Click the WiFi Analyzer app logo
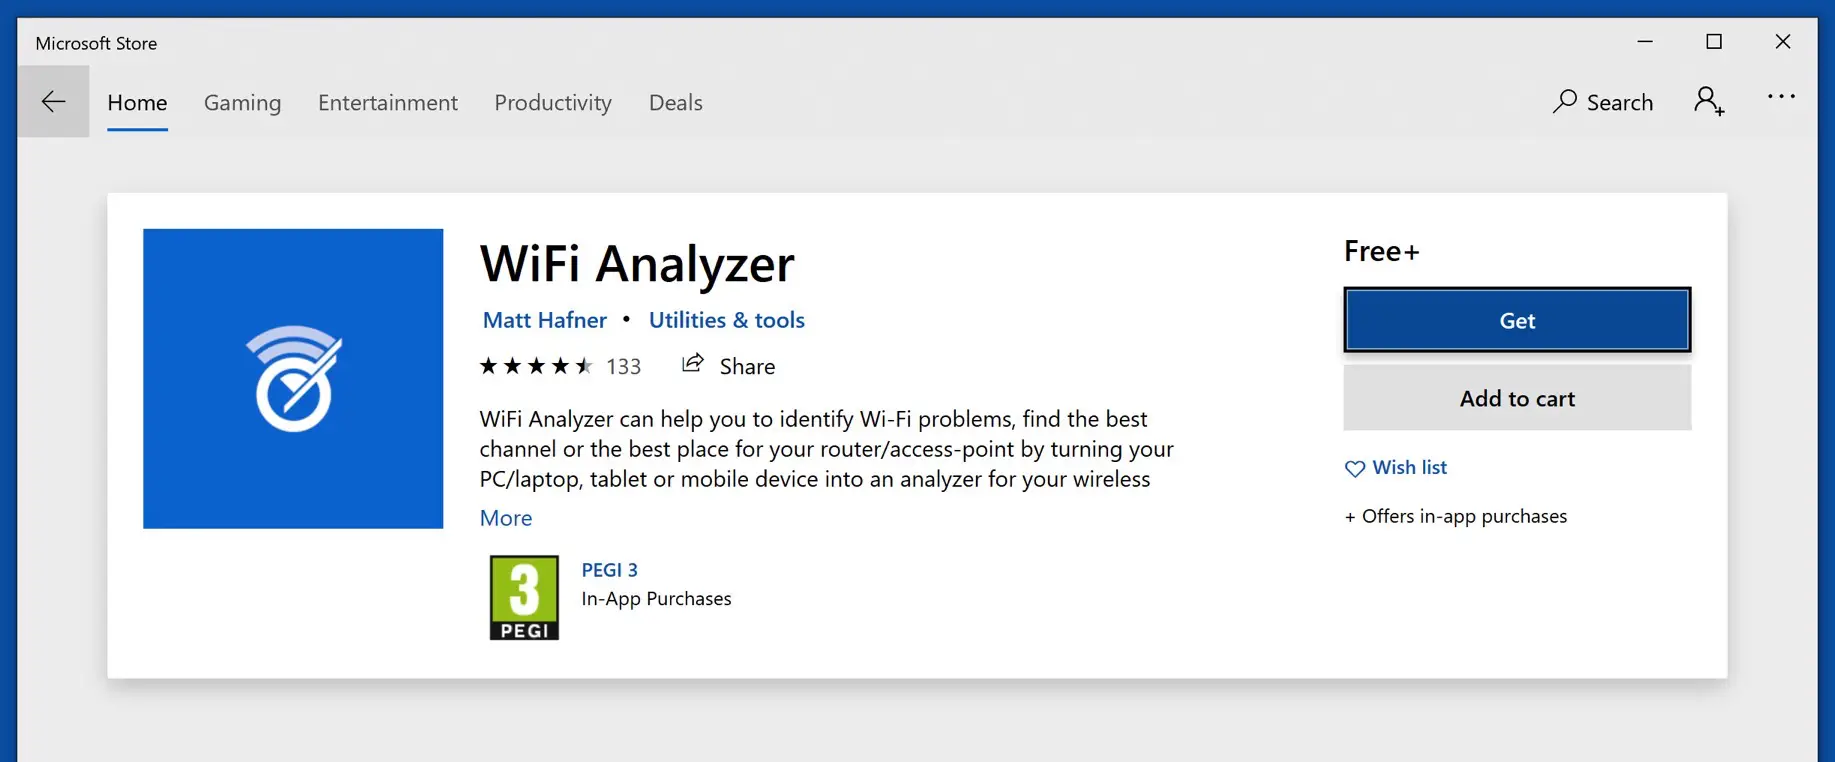 tap(293, 379)
